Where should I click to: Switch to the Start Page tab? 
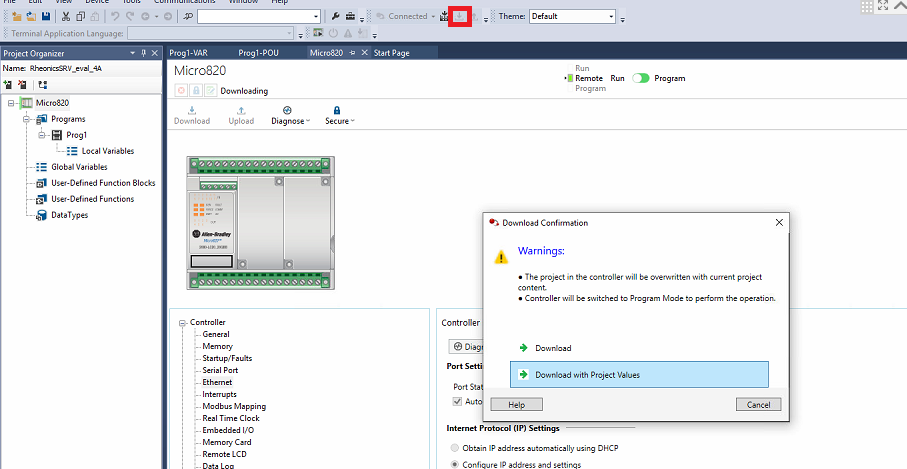tap(391, 53)
